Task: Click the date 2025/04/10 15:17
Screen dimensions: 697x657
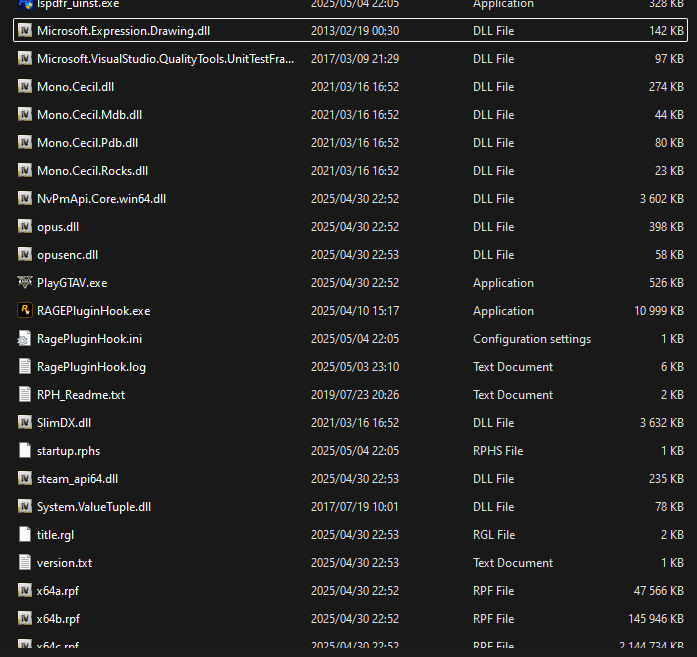Action: (355, 311)
